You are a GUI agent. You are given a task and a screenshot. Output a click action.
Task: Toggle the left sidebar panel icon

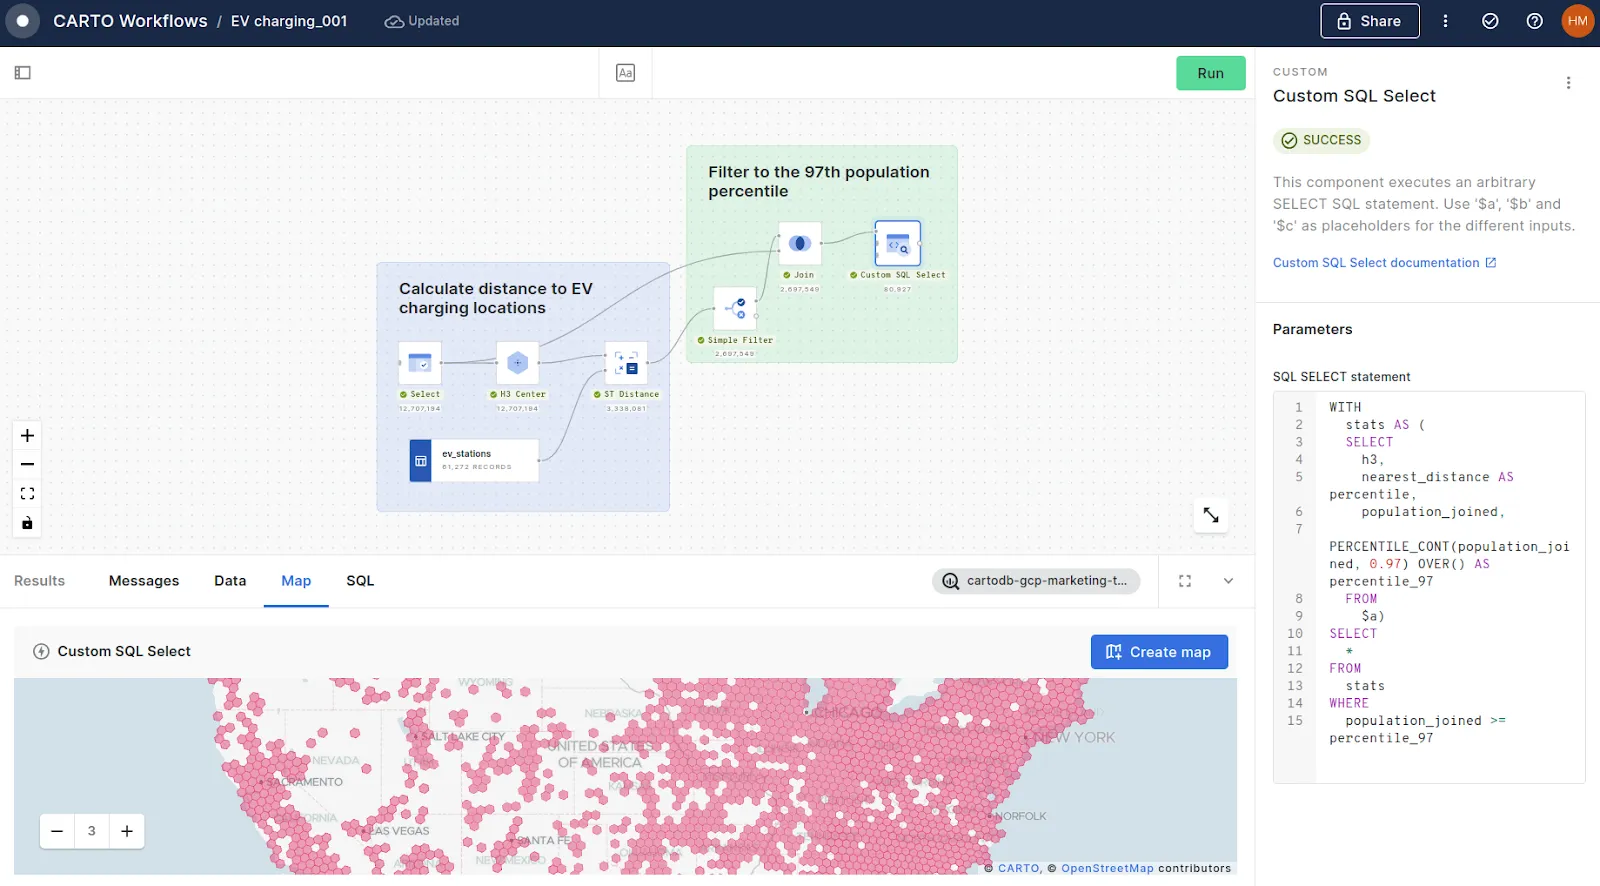tap(23, 73)
